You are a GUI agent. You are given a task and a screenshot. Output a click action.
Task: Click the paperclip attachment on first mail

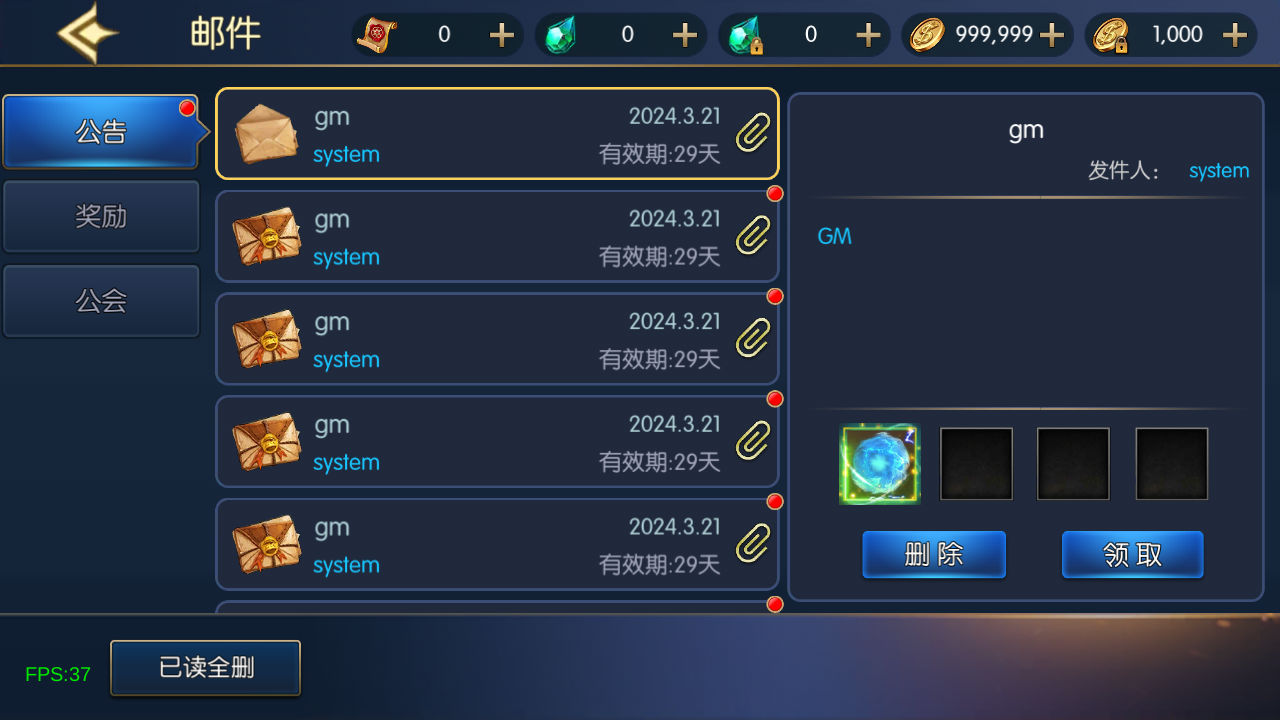pyautogui.click(x=753, y=133)
